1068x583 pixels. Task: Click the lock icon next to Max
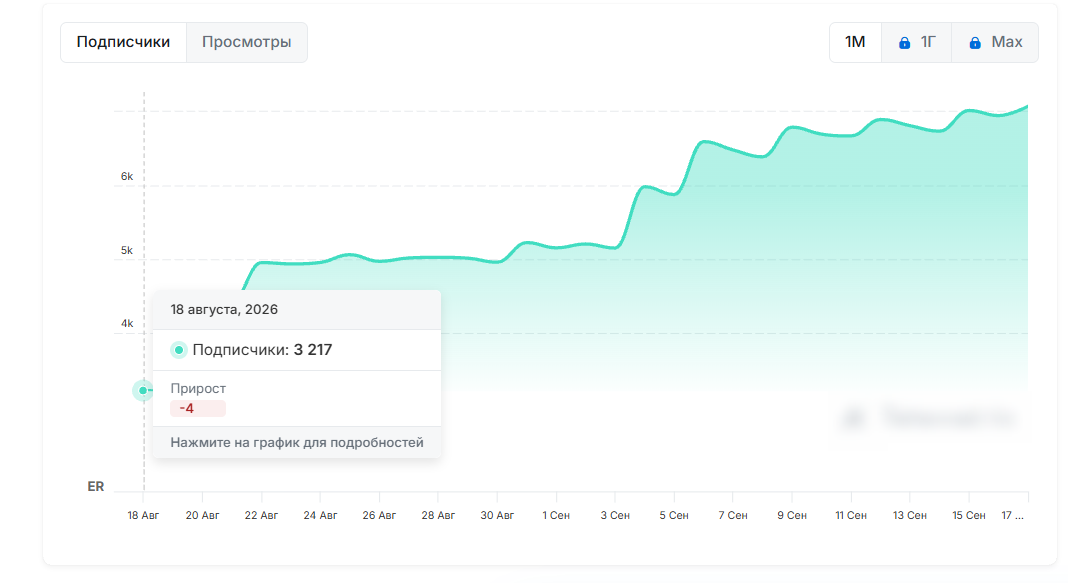975,43
